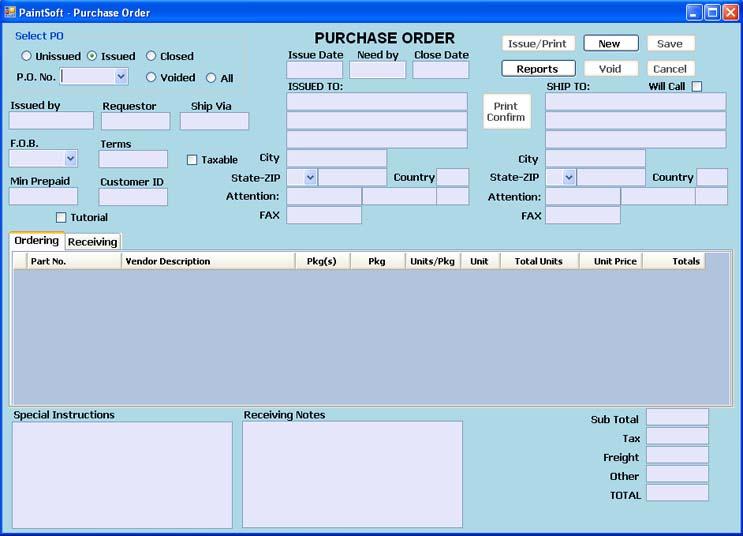This screenshot has height=536, width=743.
Task: Open the Issued To State dropdown
Action: pos(310,178)
